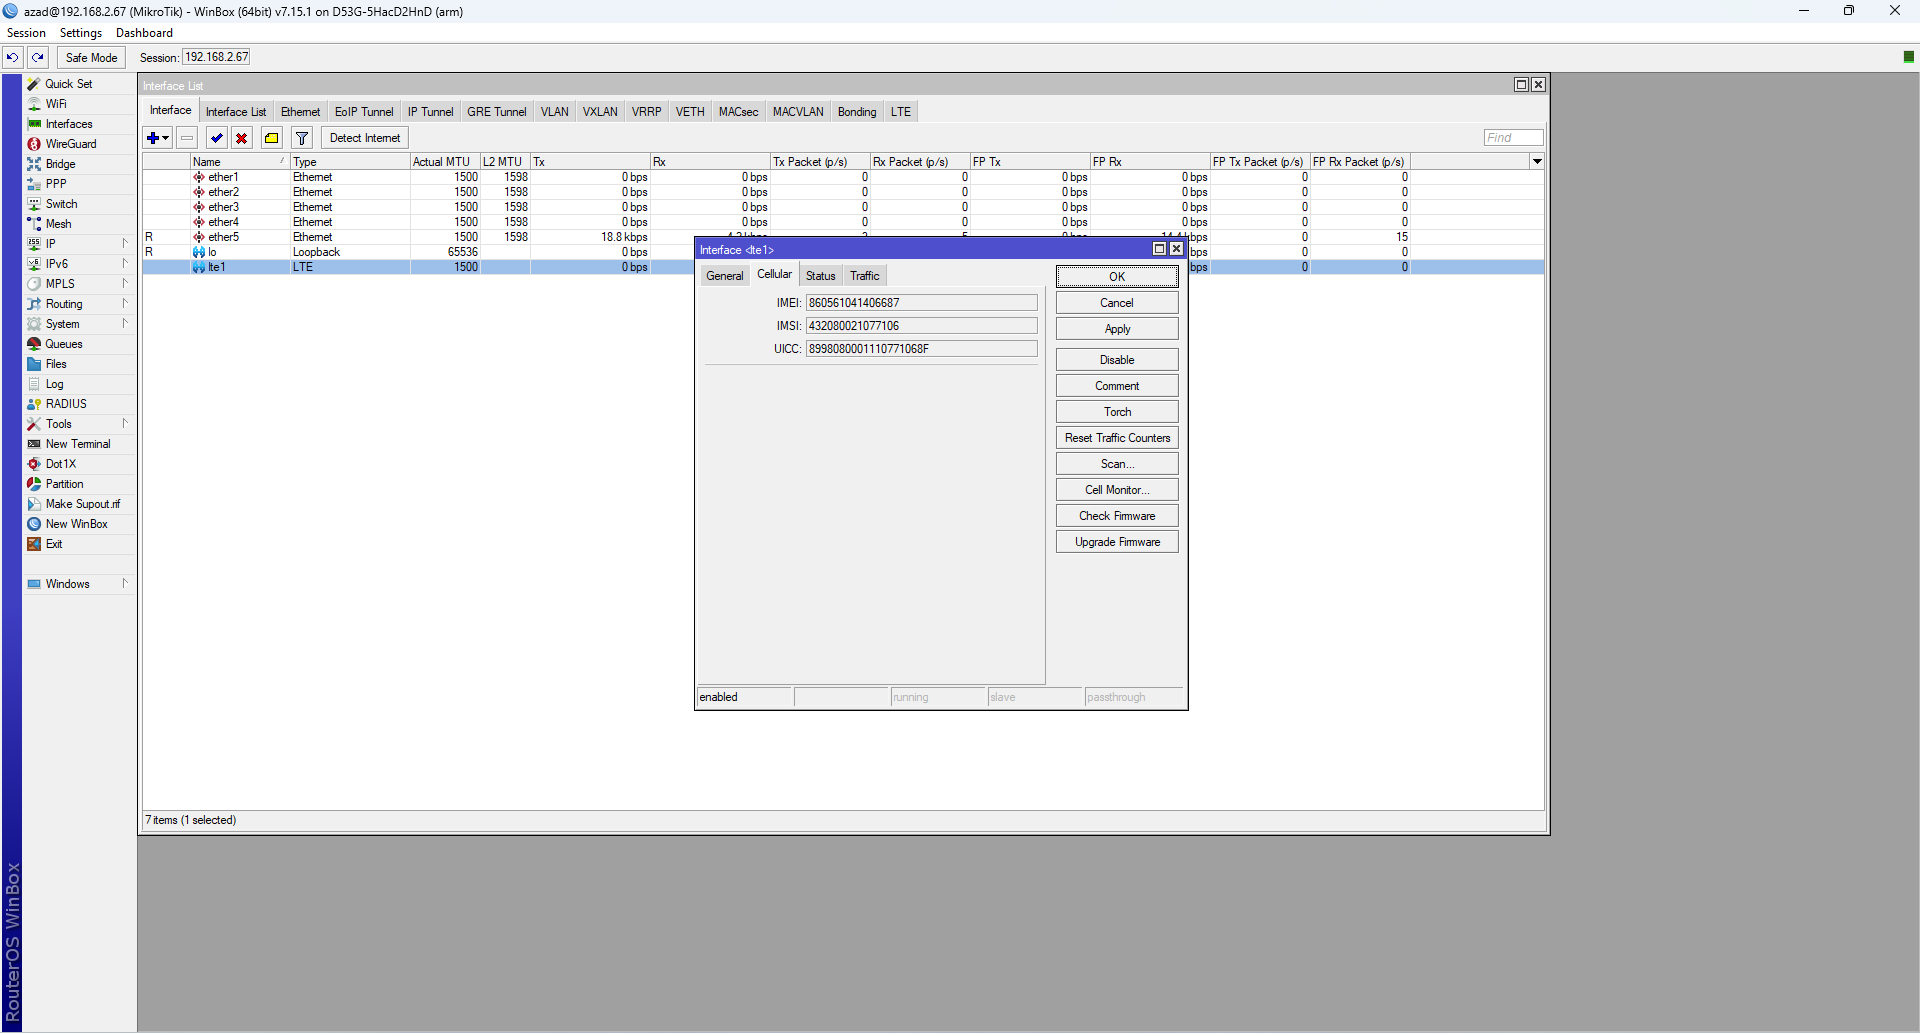The height and width of the screenshot is (1033, 1920).
Task: Open PPP sidebar entry
Action: (56, 184)
